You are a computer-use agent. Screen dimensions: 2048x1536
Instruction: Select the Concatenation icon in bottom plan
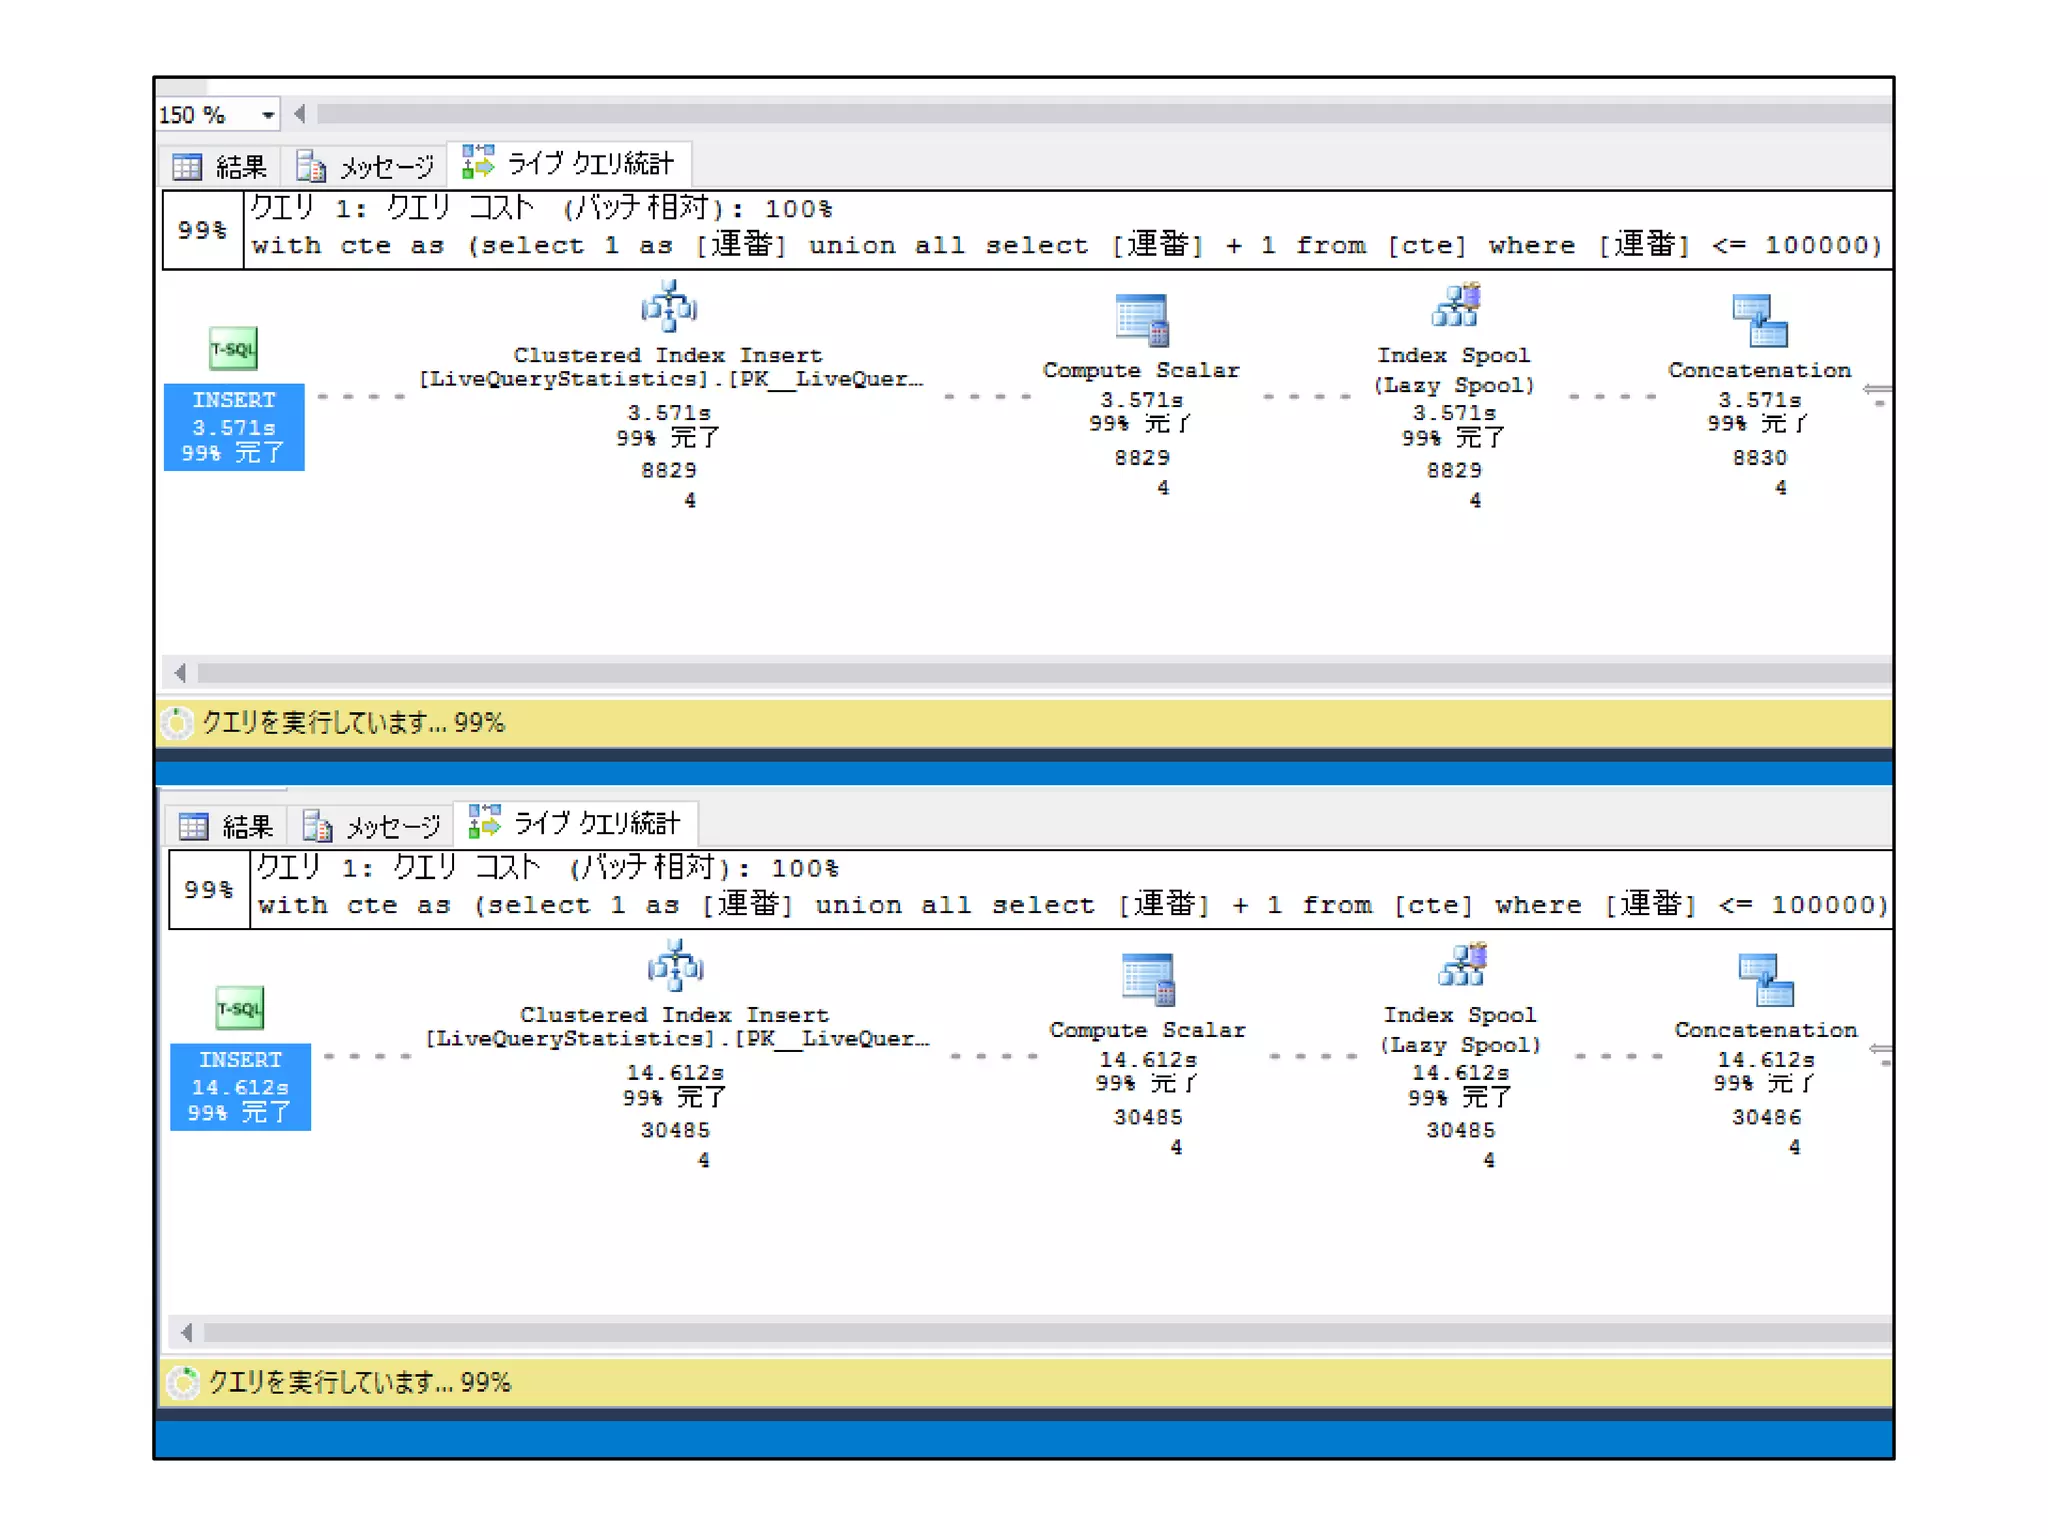[x=1765, y=980]
